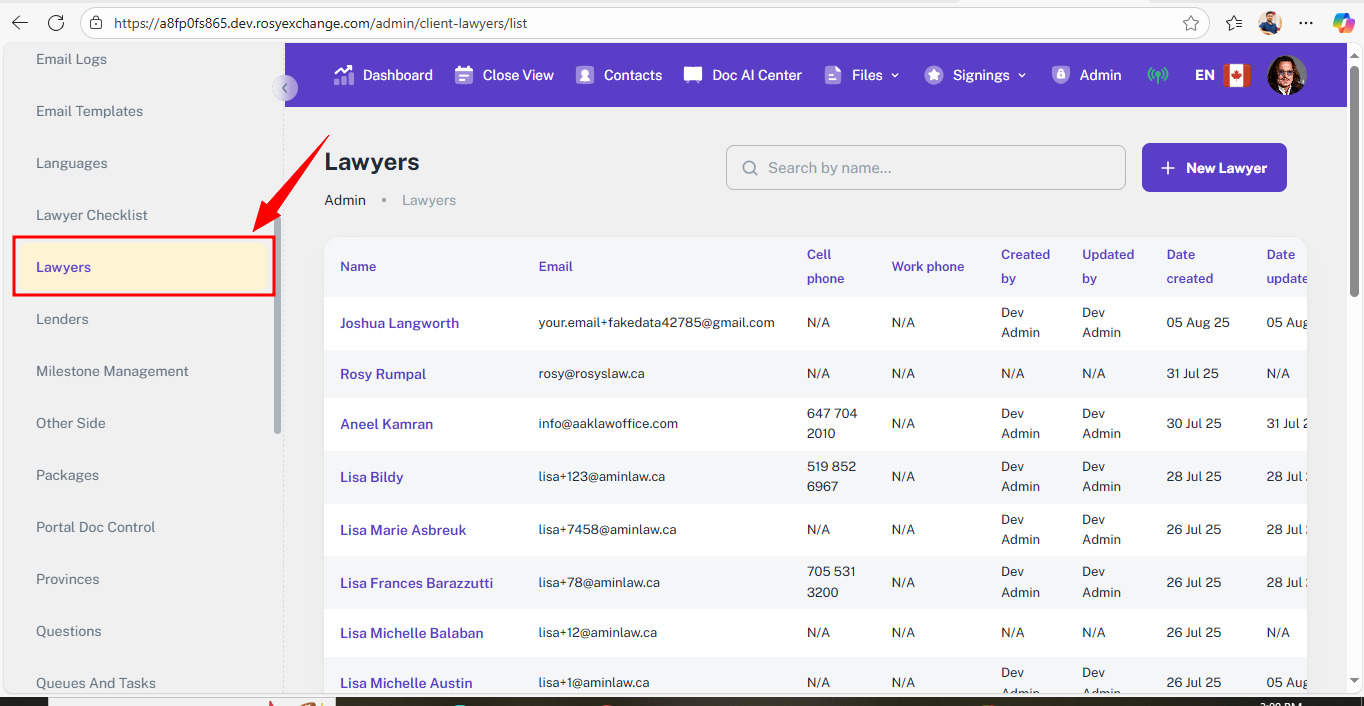Click the sidebar vertical scrollbar
The width and height of the screenshot is (1364, 706).
(x=278, y=325)
